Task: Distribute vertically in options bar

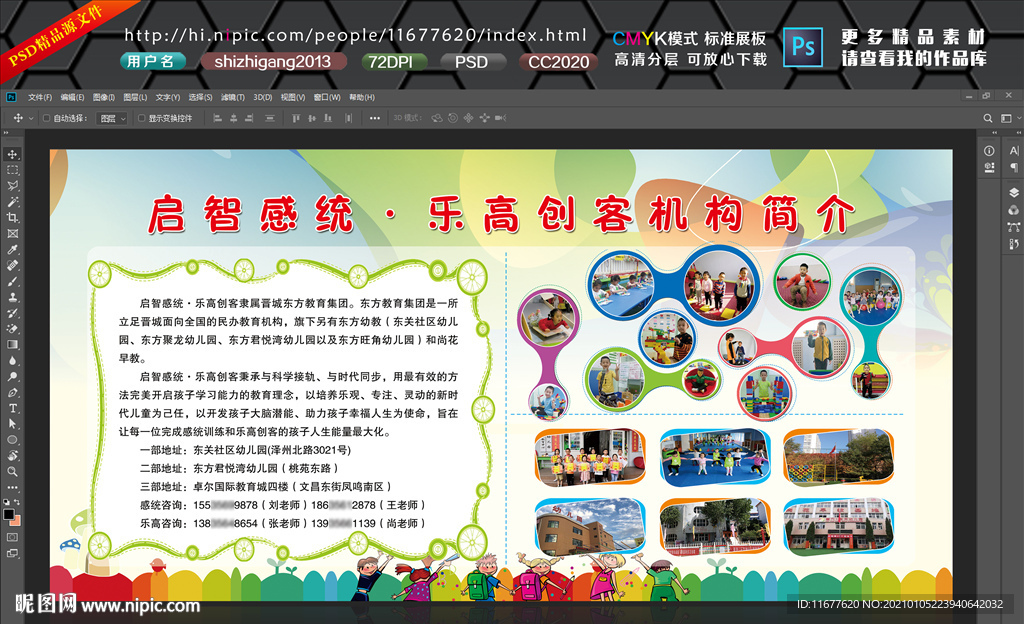Action: tap(270, 118)
